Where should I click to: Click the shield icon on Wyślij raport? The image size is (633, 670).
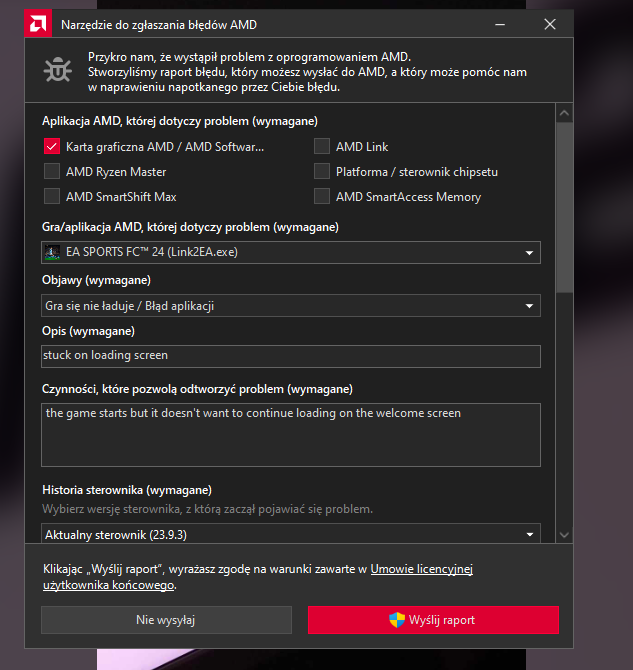397,620
